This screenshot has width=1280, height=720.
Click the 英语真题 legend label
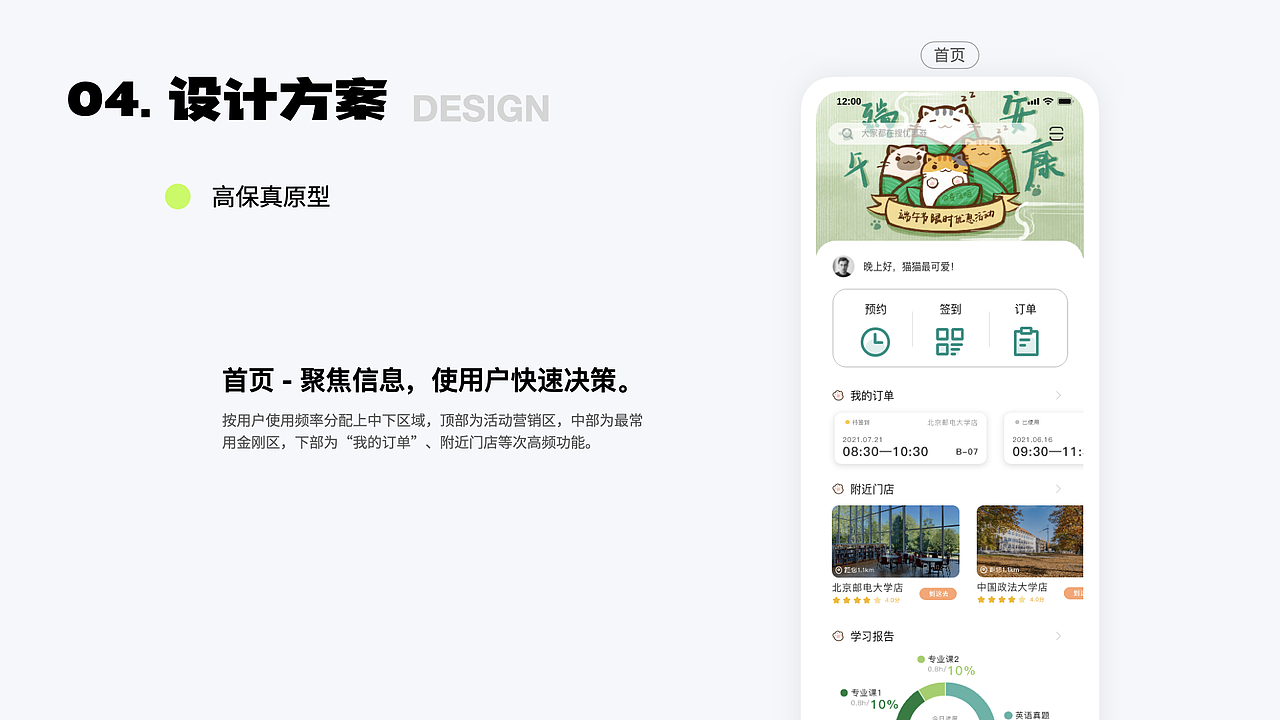pyautogui.click(x=1032, y=715)
